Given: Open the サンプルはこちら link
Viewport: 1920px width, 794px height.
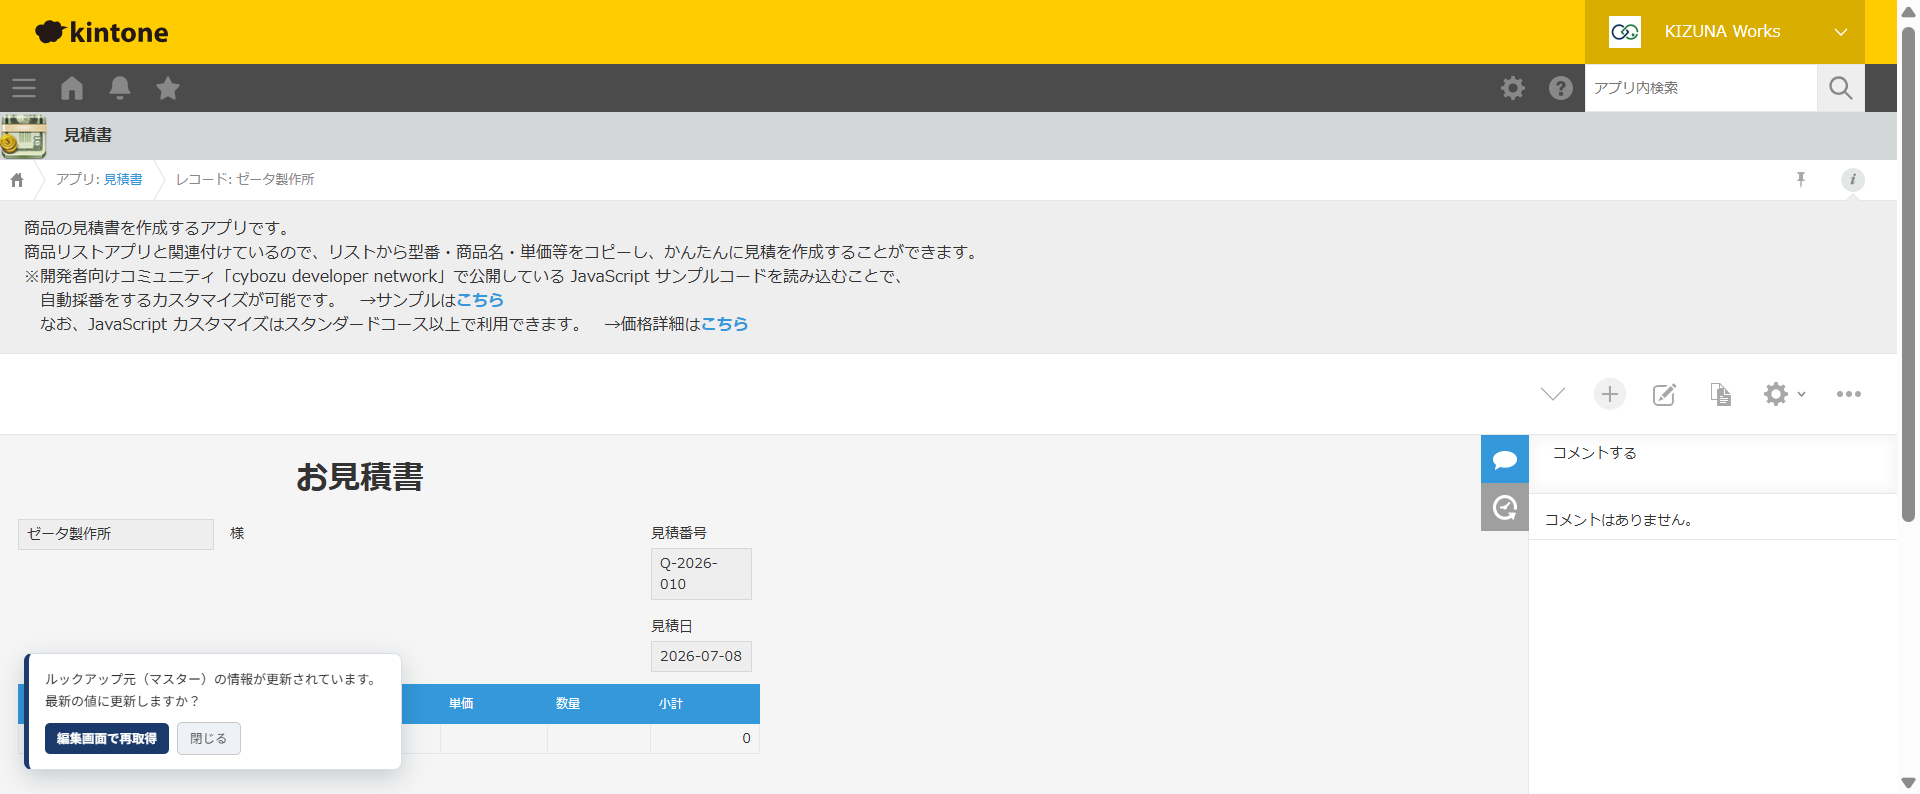Looking at the screenshot, I should [480, 300].
